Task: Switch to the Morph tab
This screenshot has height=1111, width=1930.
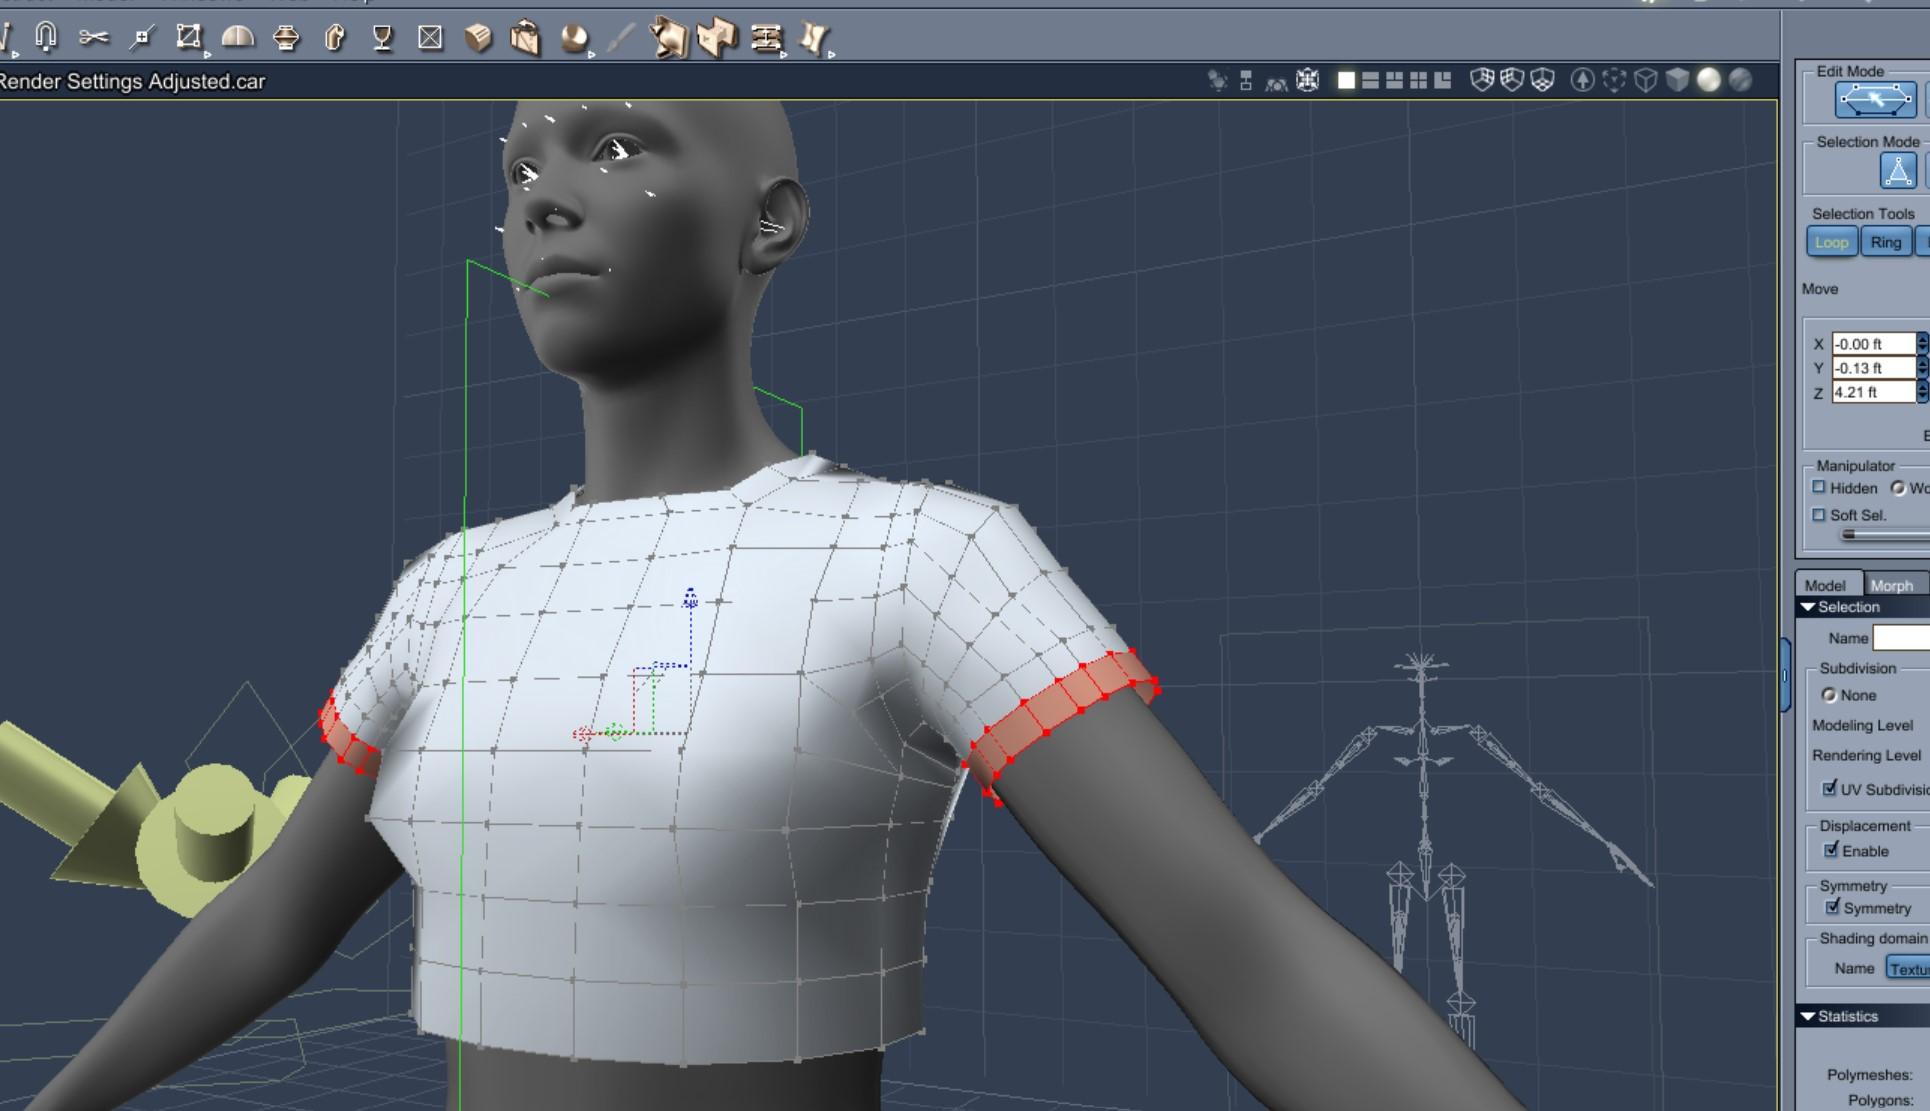Action: pyautogui.click(x=1891, y=585)
